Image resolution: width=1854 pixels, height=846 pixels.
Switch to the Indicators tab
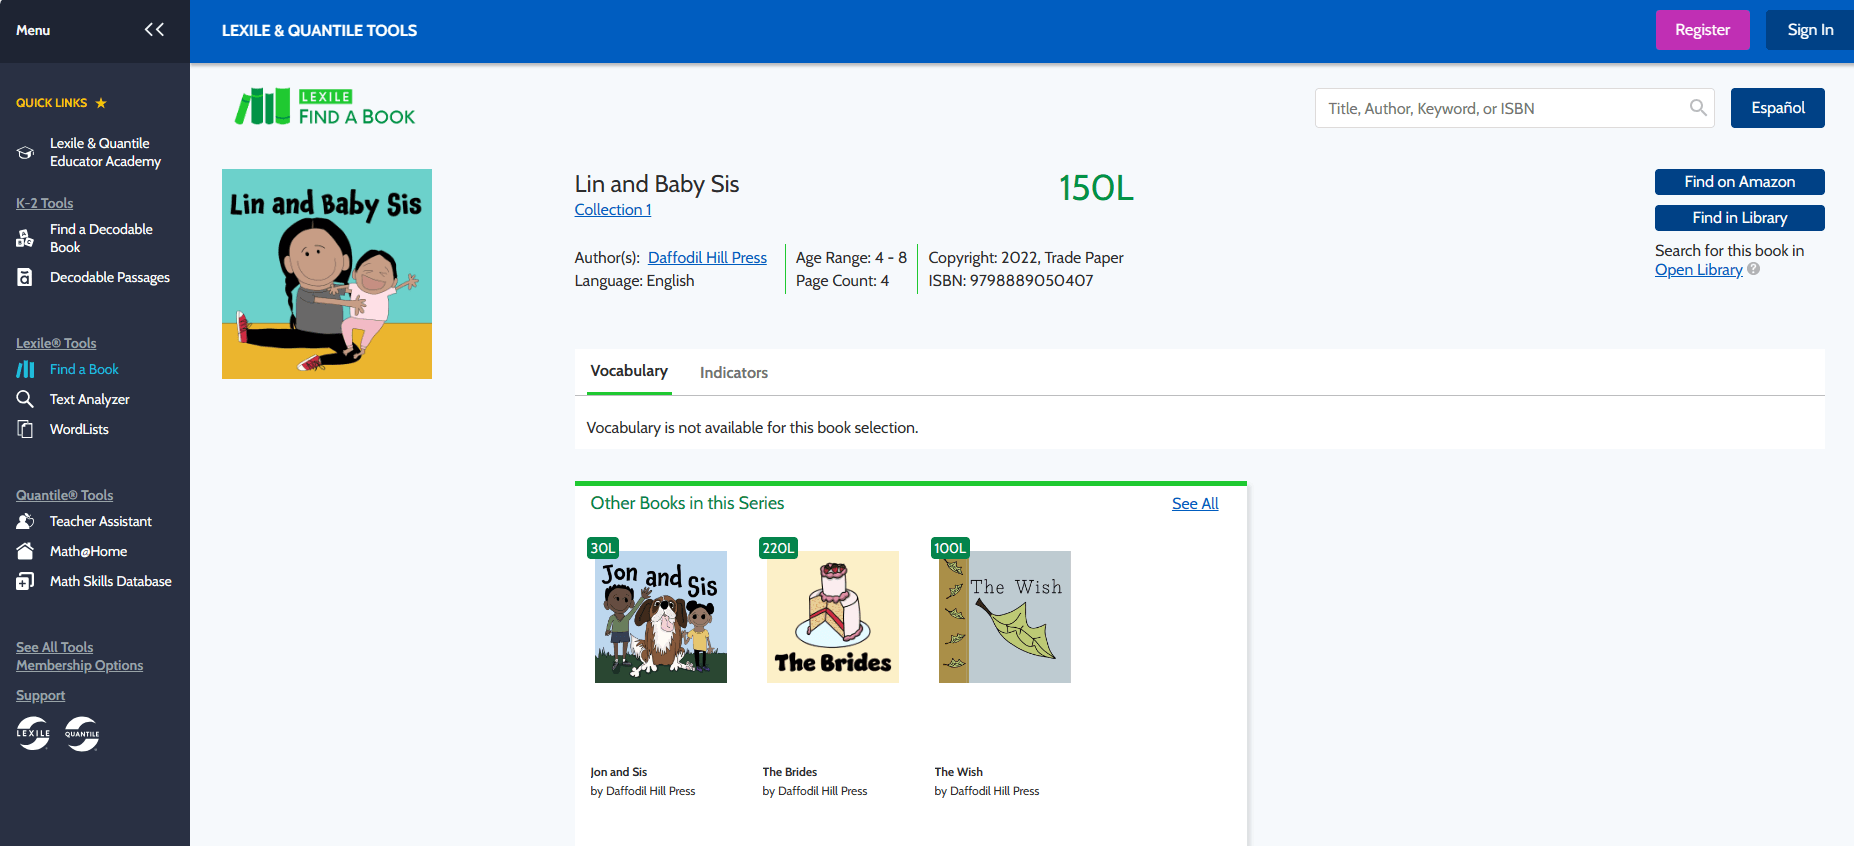pyautogui.click(x=734, y=372)
